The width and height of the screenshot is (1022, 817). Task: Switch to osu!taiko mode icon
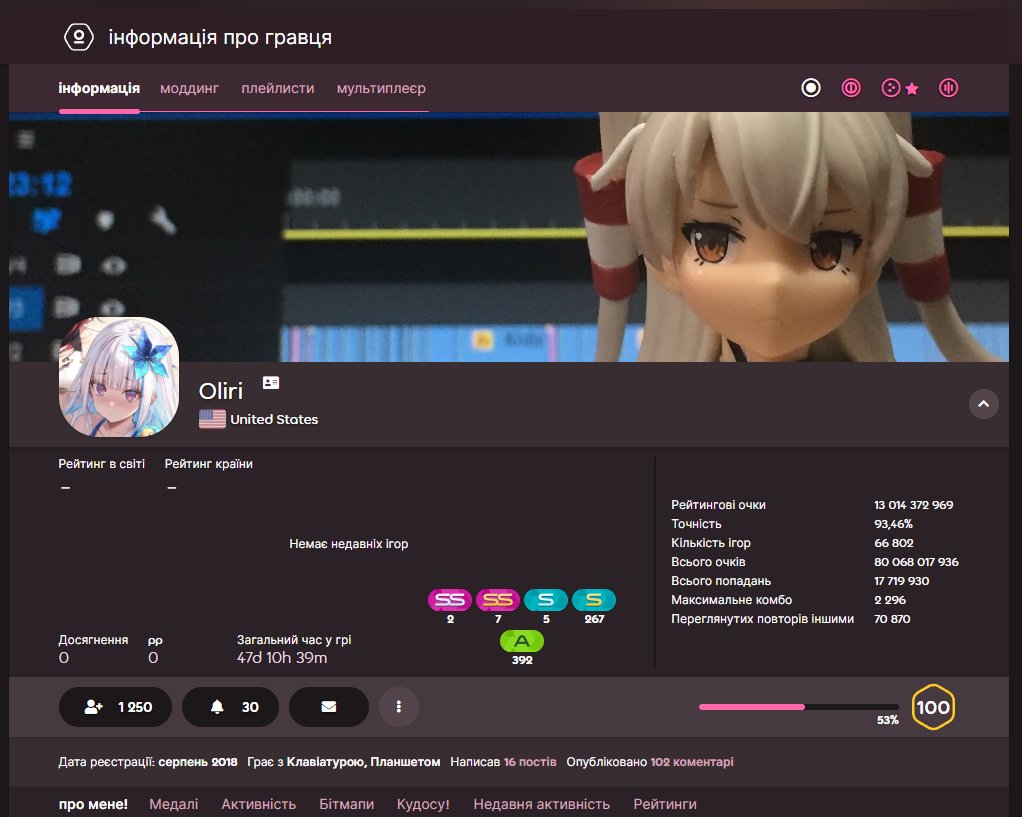(851, 88)
